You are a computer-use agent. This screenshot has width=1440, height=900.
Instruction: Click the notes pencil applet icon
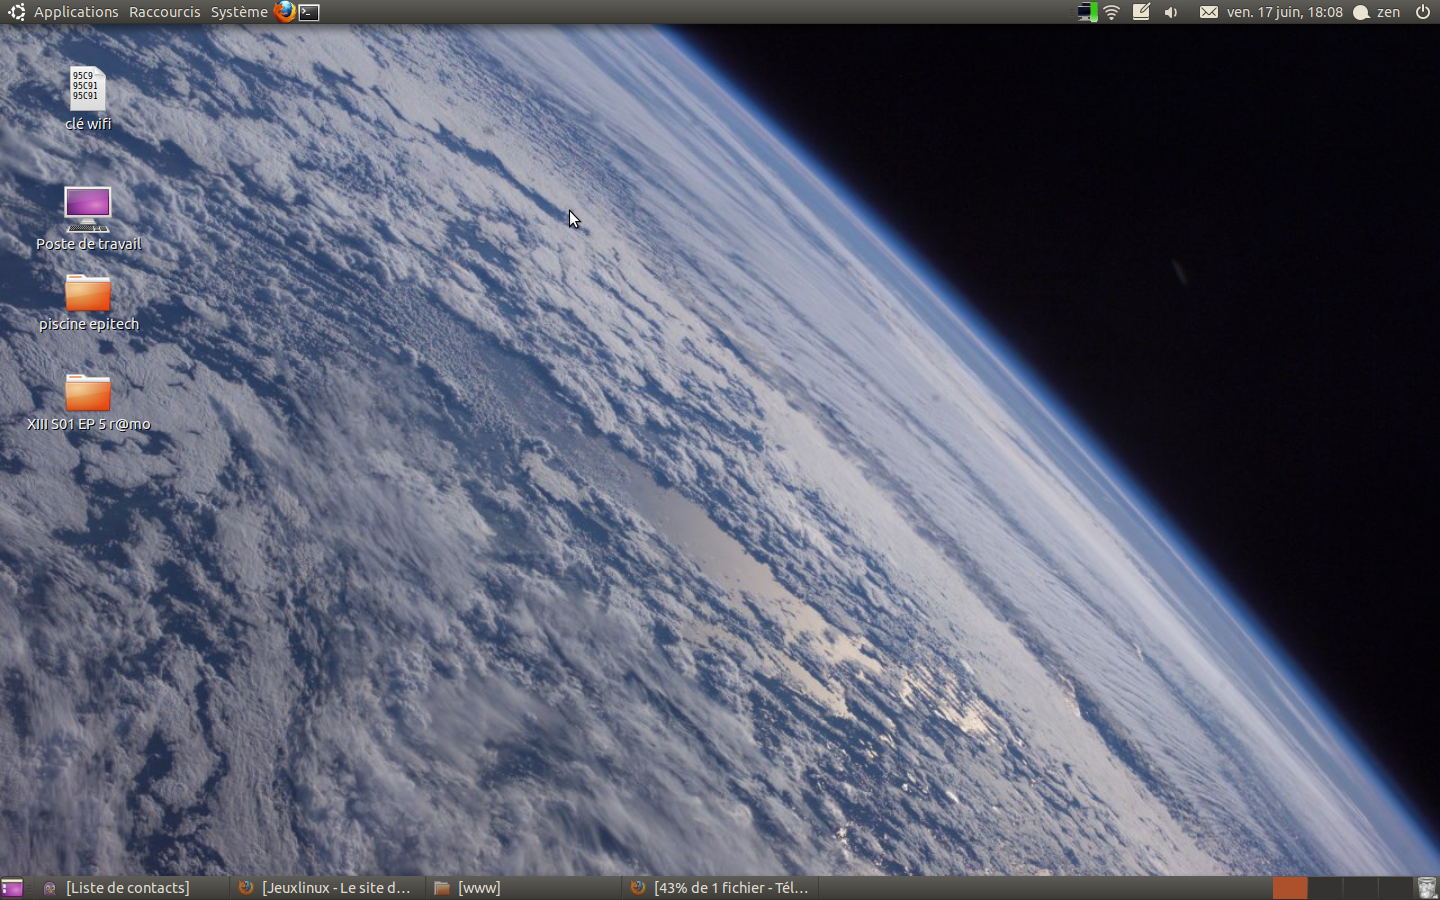pyautogui.click(x=1141, y=12)
